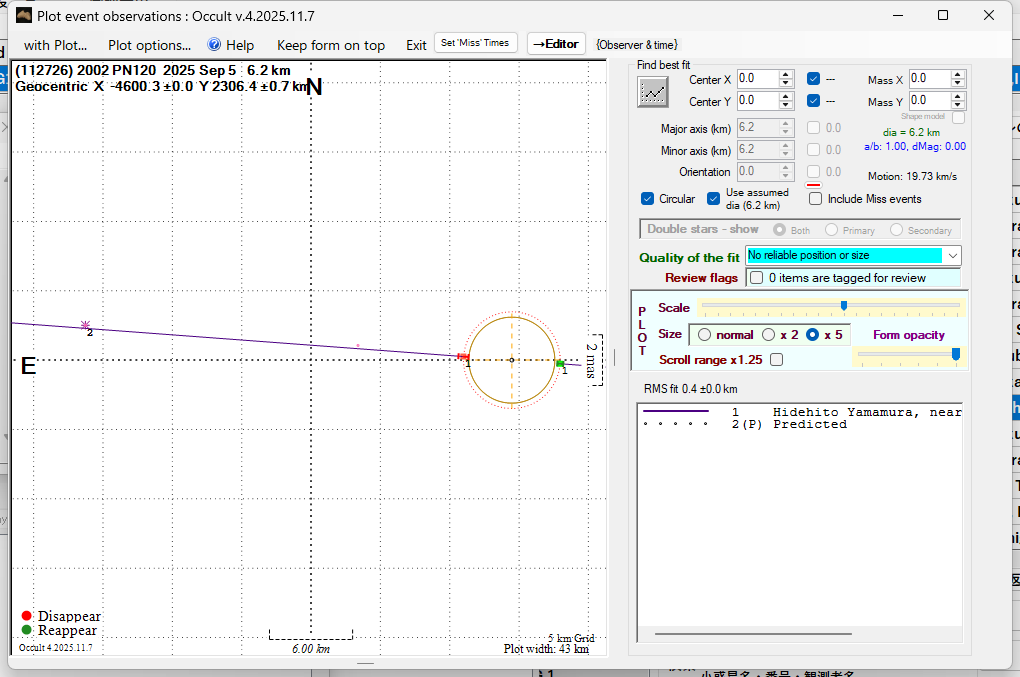Screen dimensions: 1020x677
Task: Increase Center X with up spinner arrow
Action: coord(786,74)
